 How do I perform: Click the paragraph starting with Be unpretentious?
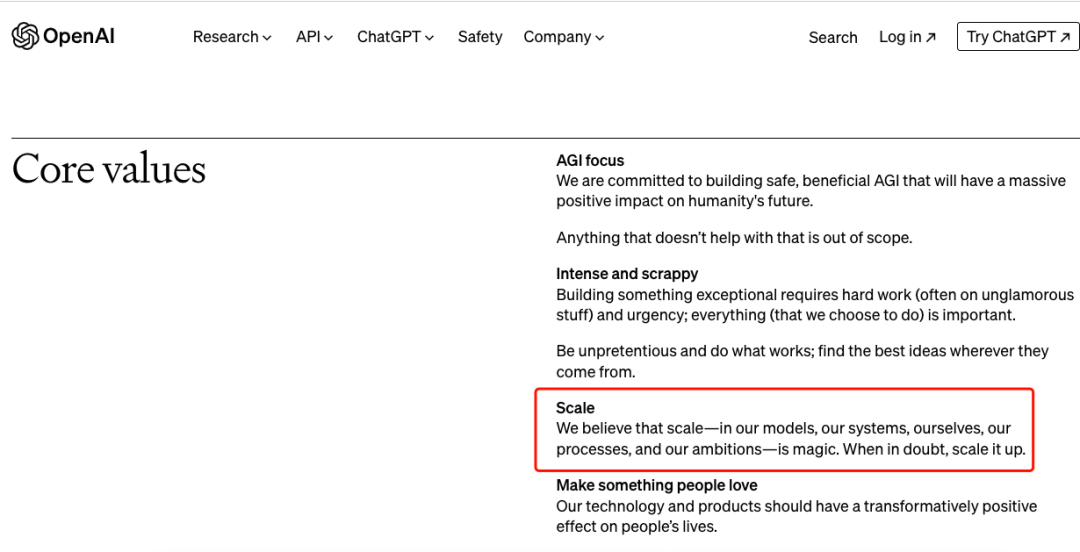coord(802,361)
